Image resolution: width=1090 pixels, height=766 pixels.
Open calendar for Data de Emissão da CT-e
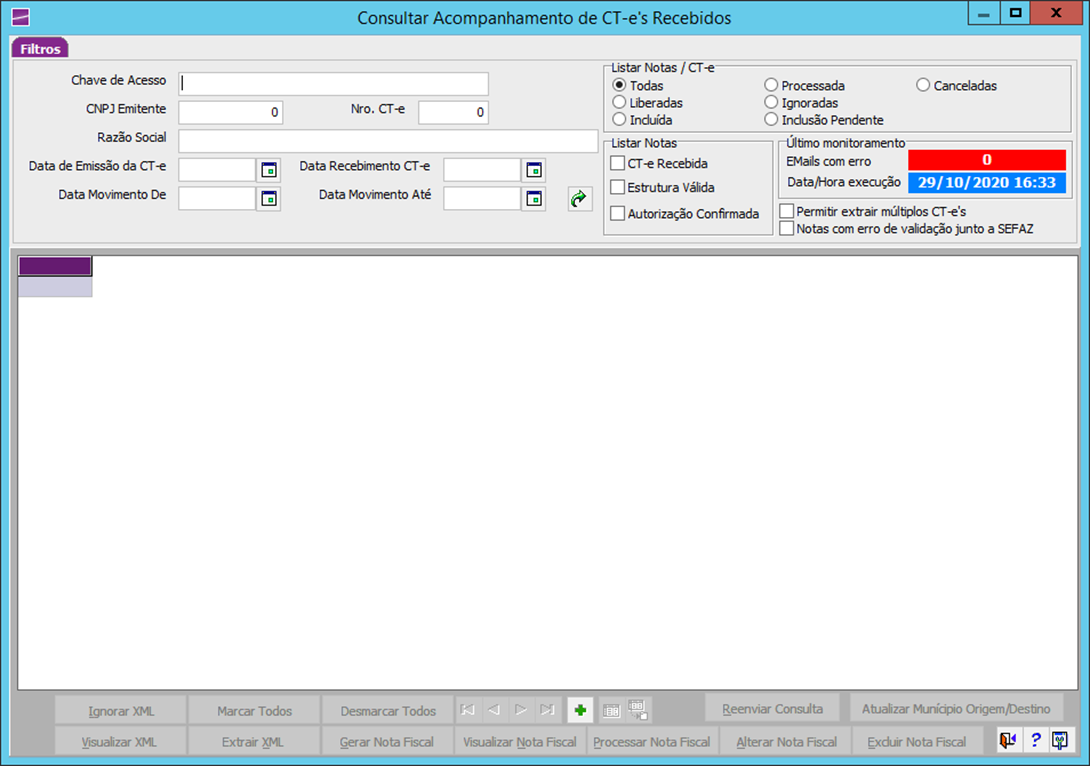pyautogui.click(x=268, y=170)
